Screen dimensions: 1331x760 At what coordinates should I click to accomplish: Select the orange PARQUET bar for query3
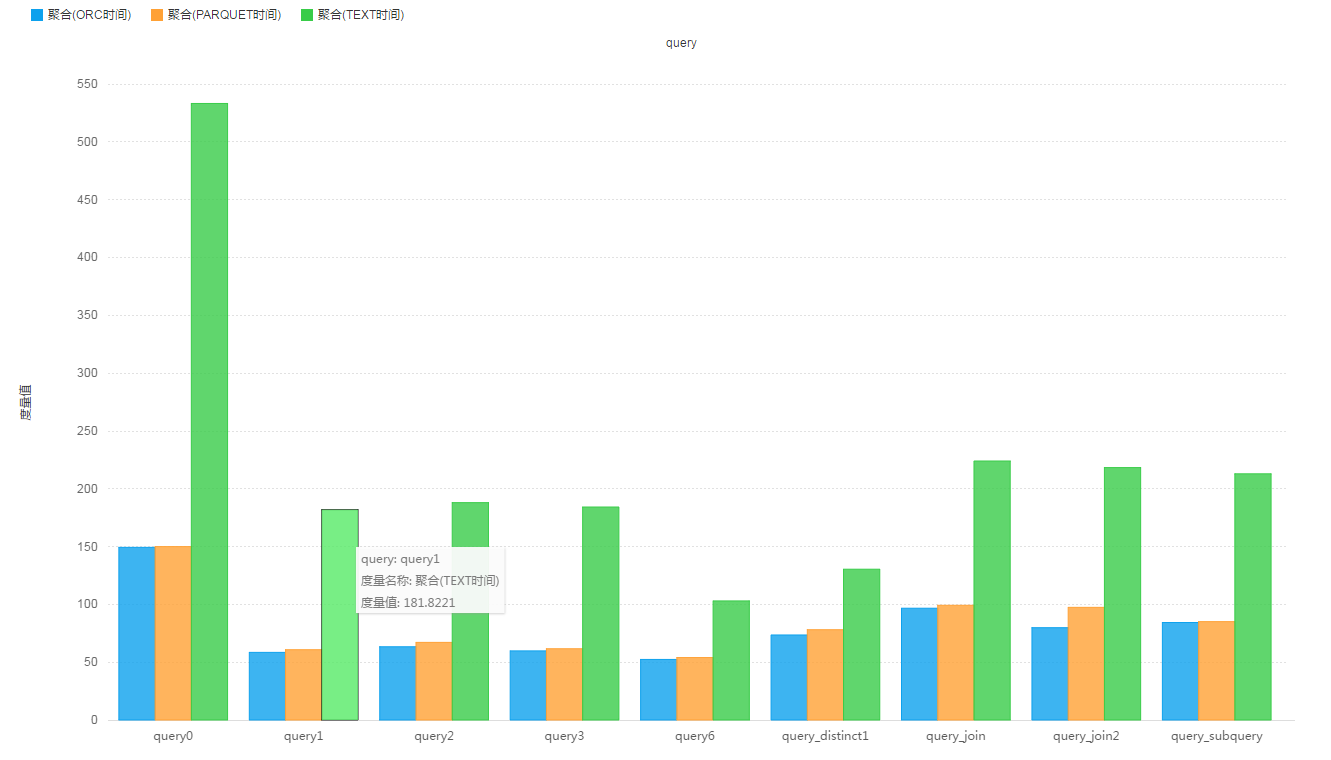[x=564, y=684]
